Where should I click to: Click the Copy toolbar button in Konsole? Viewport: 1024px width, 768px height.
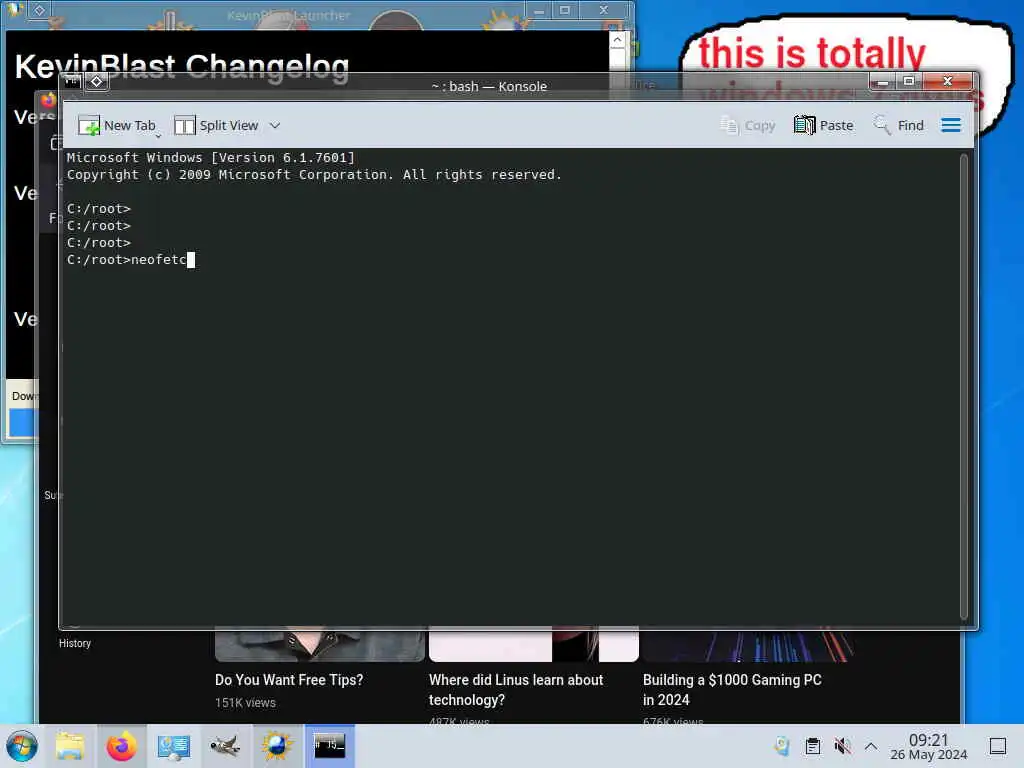pyautogui.click(x=747, y=125)
